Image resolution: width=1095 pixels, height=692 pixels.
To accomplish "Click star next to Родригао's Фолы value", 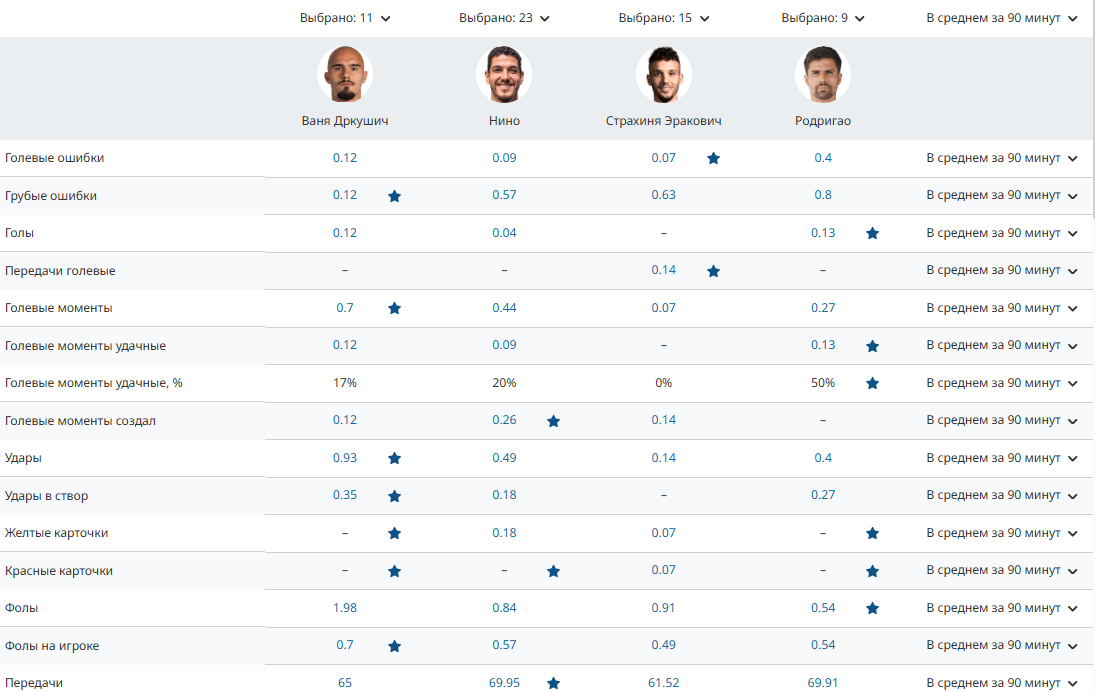I will click(872, 608).
